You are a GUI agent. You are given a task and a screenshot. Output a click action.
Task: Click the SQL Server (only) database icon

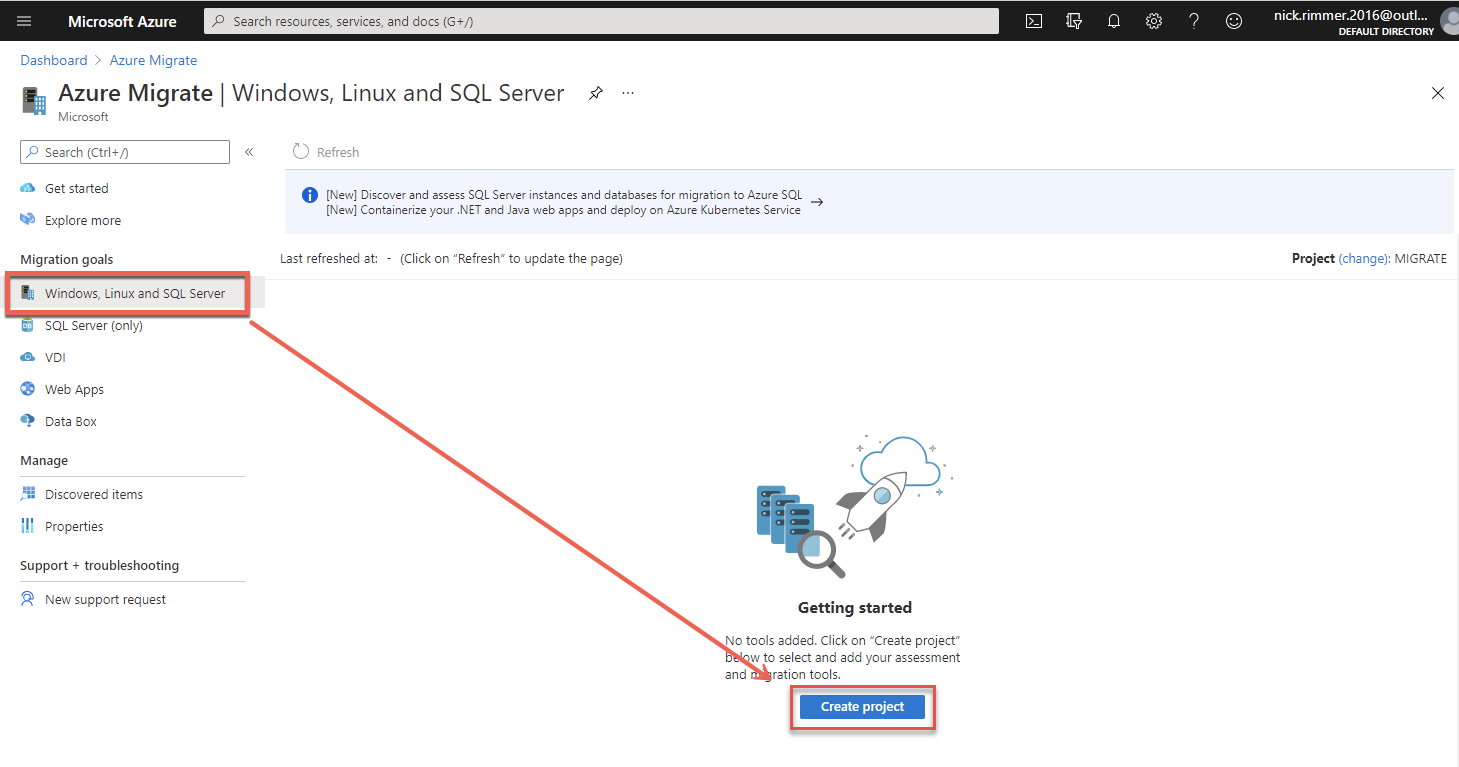pos(28,325)
